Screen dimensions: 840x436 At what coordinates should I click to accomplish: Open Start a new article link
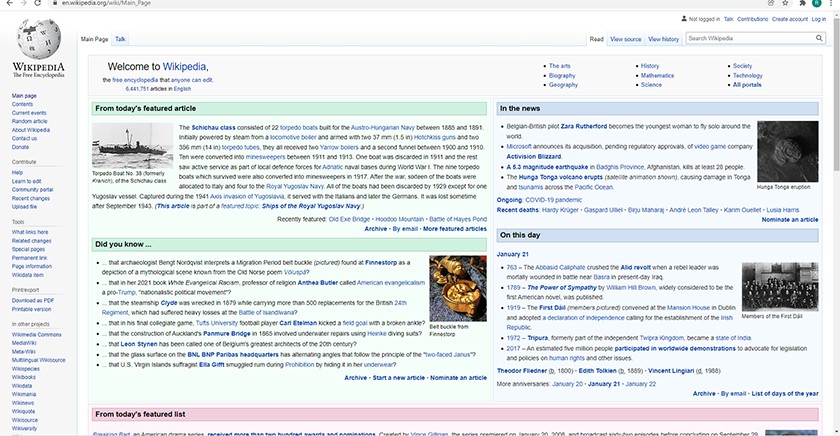click(x=399, y=378)
